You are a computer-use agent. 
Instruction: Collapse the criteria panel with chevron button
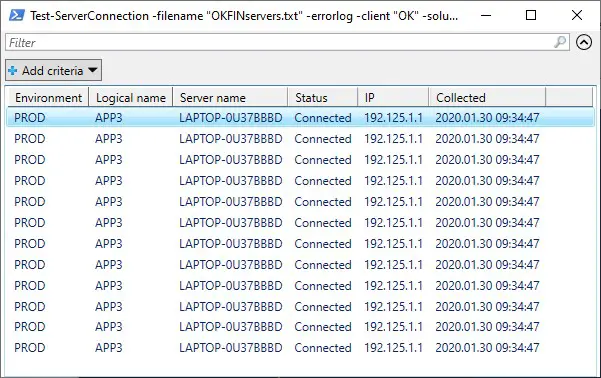(x=584, y=42)
